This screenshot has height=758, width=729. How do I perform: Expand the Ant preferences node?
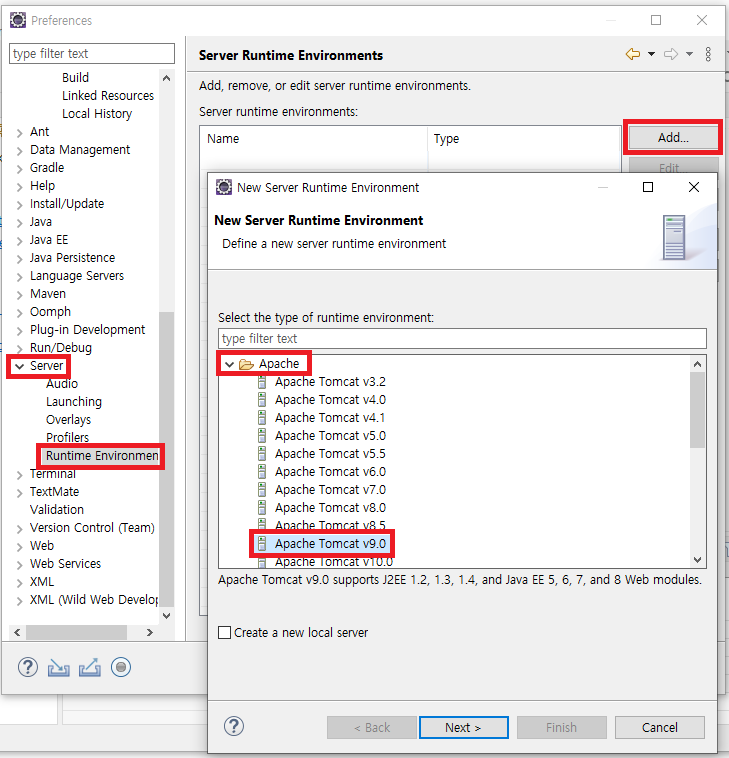pyautogui.click(x=19, y=132)
